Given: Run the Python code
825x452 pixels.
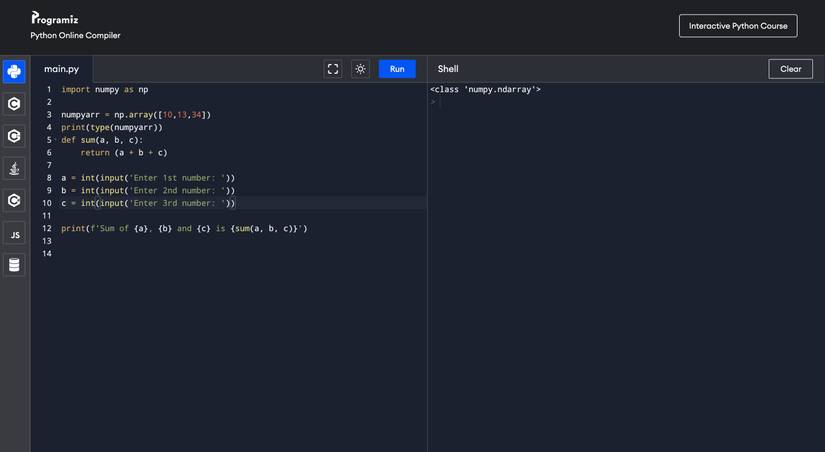Looking at the screenshot, I should coord(397,69).
